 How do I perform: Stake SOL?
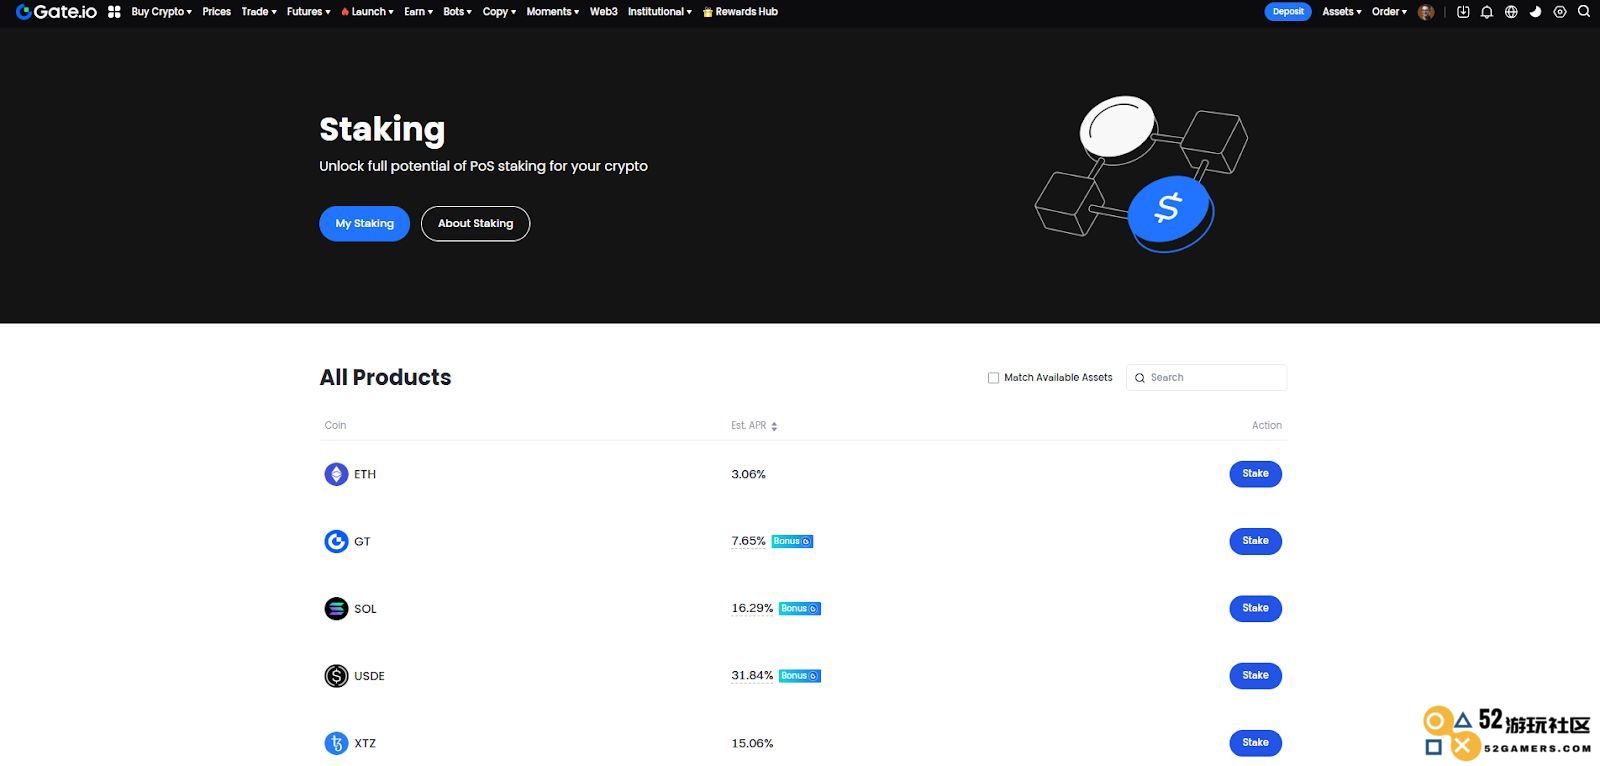(x=1255, y=608)
